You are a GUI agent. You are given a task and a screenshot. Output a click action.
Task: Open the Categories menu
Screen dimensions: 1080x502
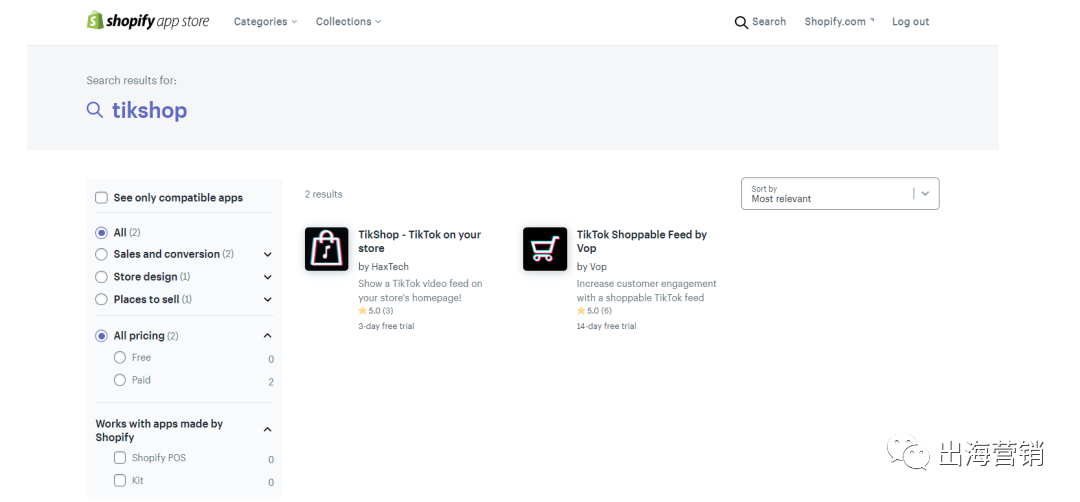(x=265, y=21)
